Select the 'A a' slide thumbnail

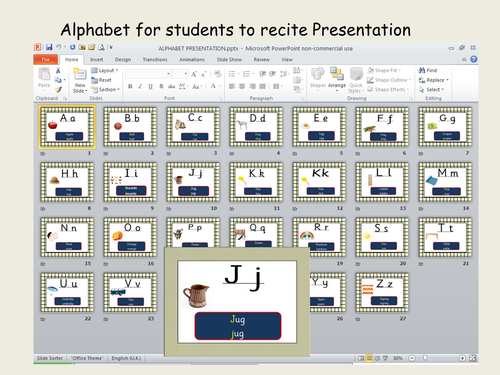click(x=67, y=127)
